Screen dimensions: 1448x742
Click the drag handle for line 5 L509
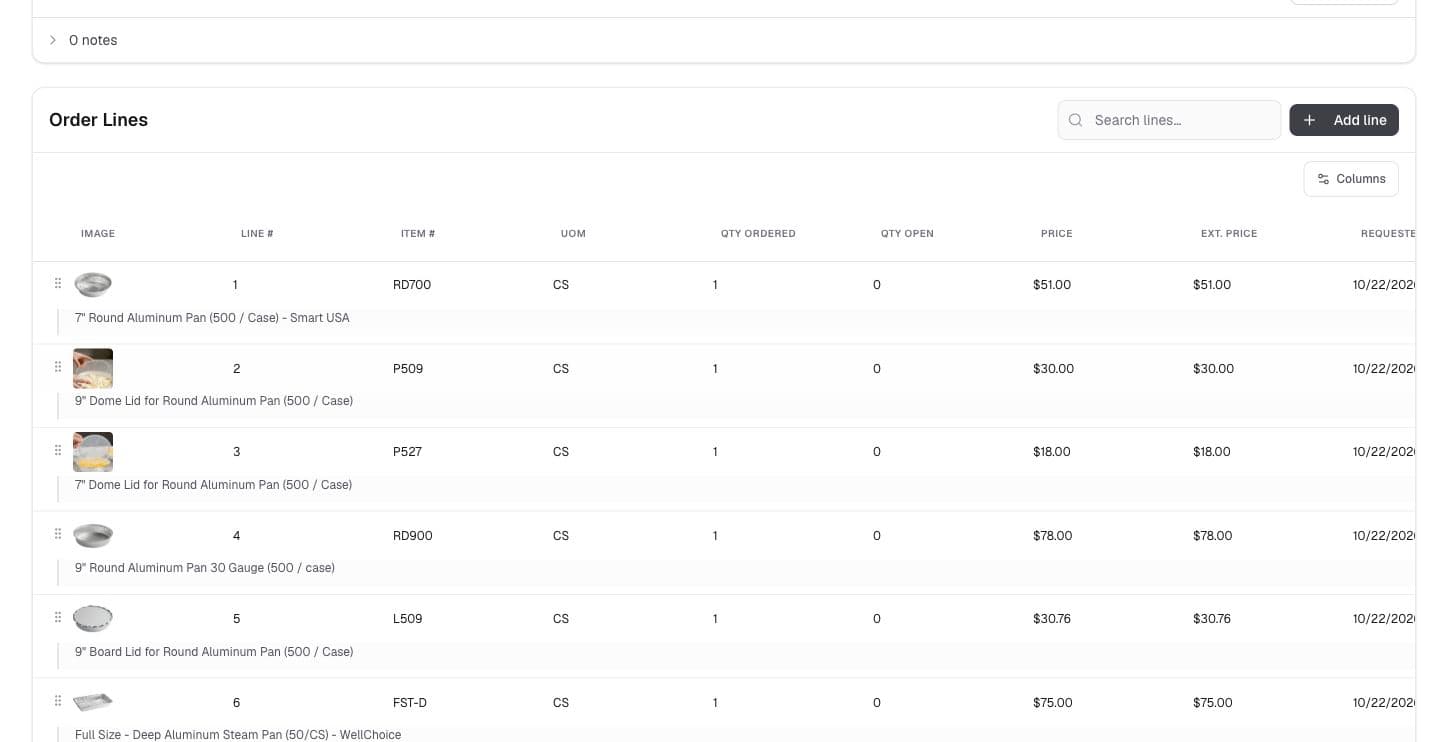pyautogui.click(x=58, y=617)
